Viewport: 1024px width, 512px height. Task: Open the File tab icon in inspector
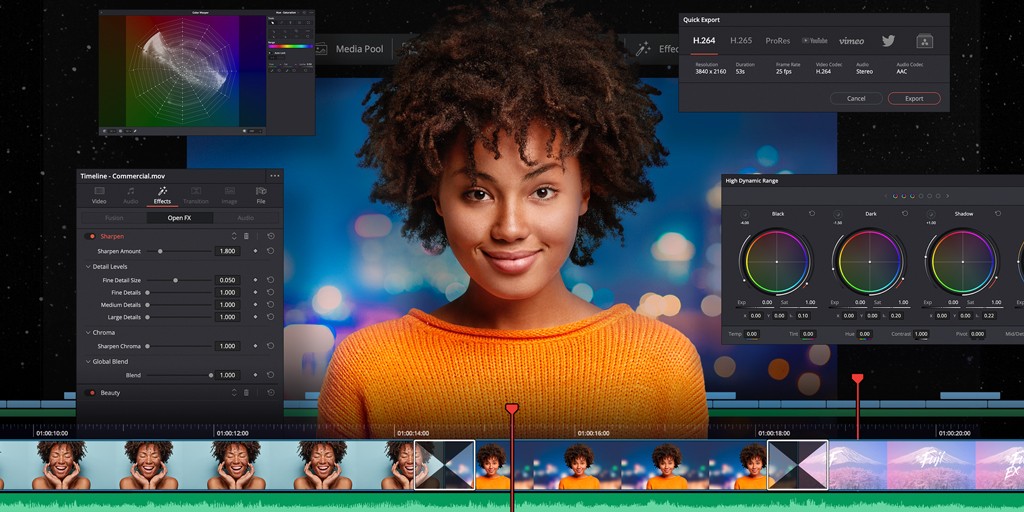(x=261, y=194)
